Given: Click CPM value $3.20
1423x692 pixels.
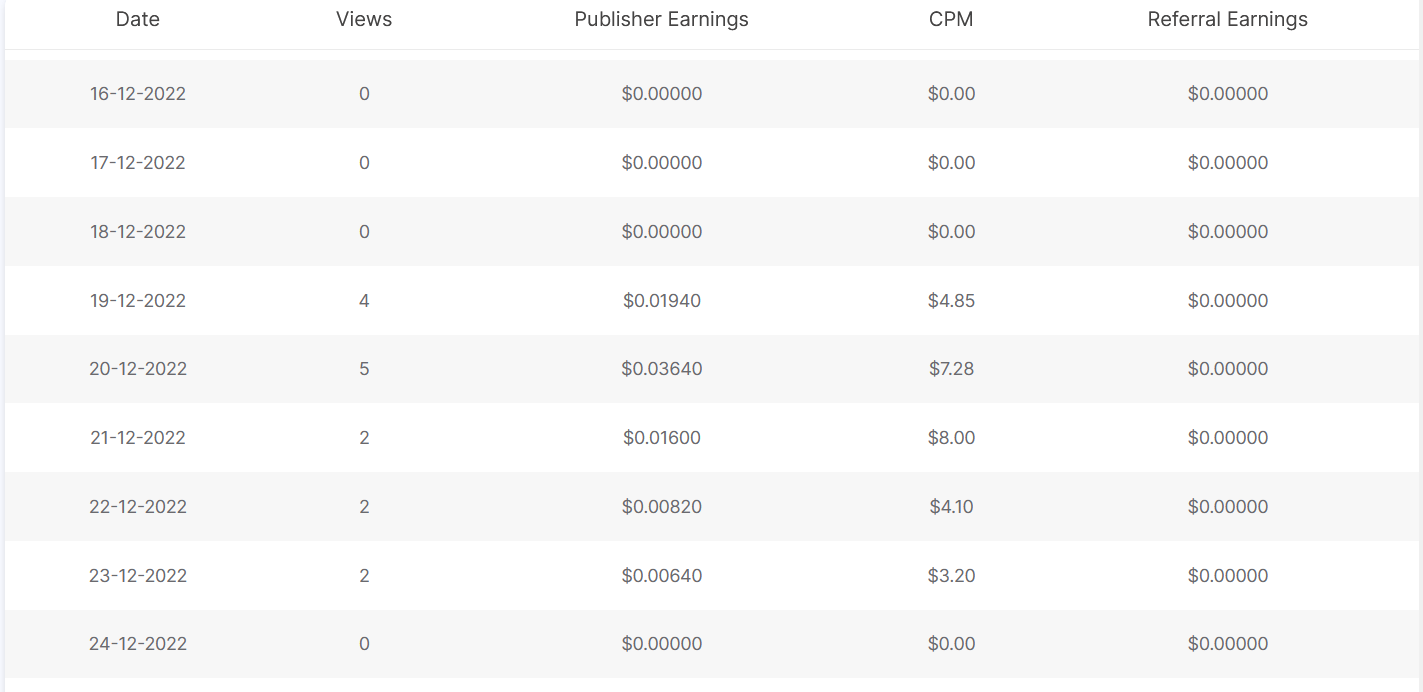Looking at the screenshot, I should coord(951,576).
